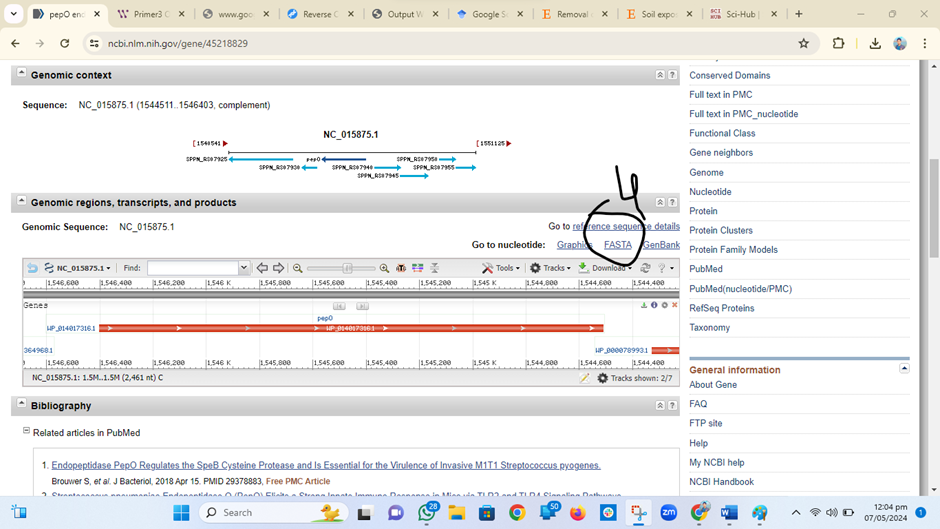The height and width of the screenshot is (529, 940).
Task: Open the Download dropdown menu
Action: point(604,268)
